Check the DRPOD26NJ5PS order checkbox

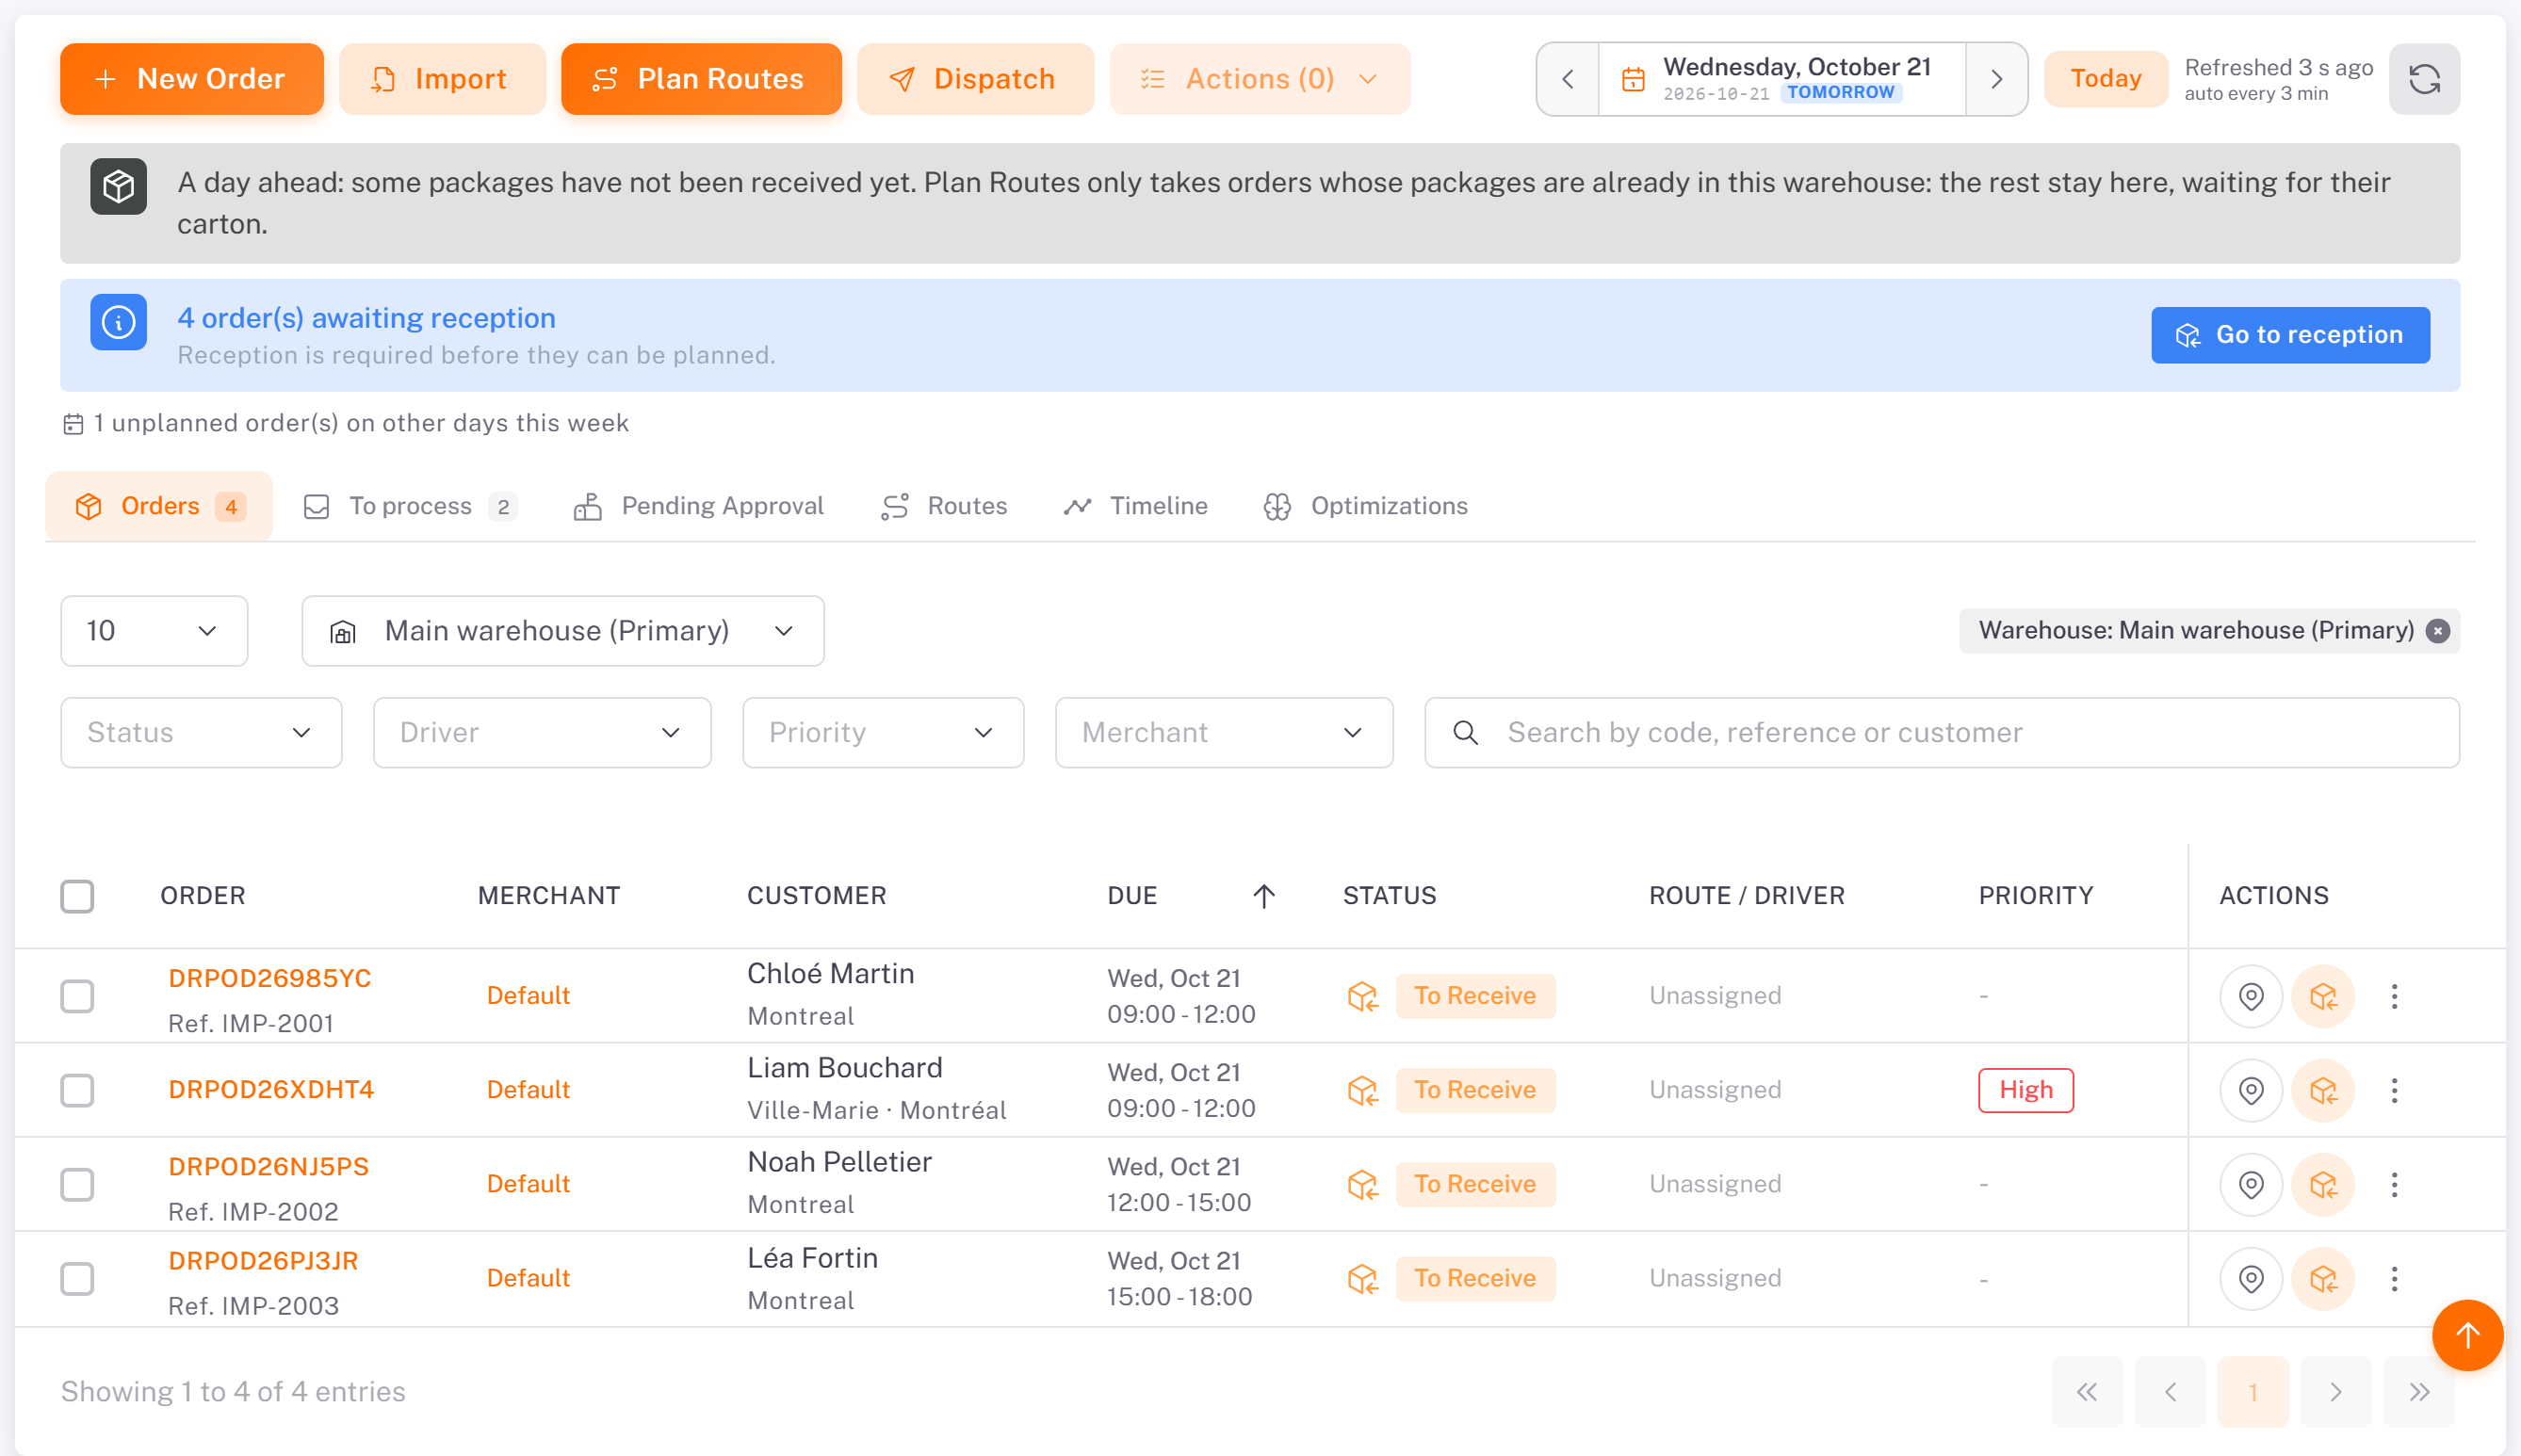click(x=77, y=1184)
